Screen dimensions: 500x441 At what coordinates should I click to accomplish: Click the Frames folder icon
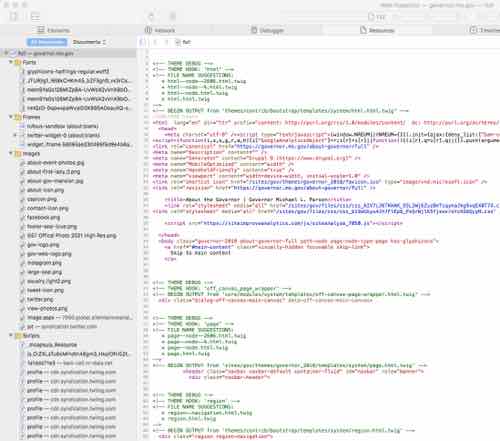point(18,117)
